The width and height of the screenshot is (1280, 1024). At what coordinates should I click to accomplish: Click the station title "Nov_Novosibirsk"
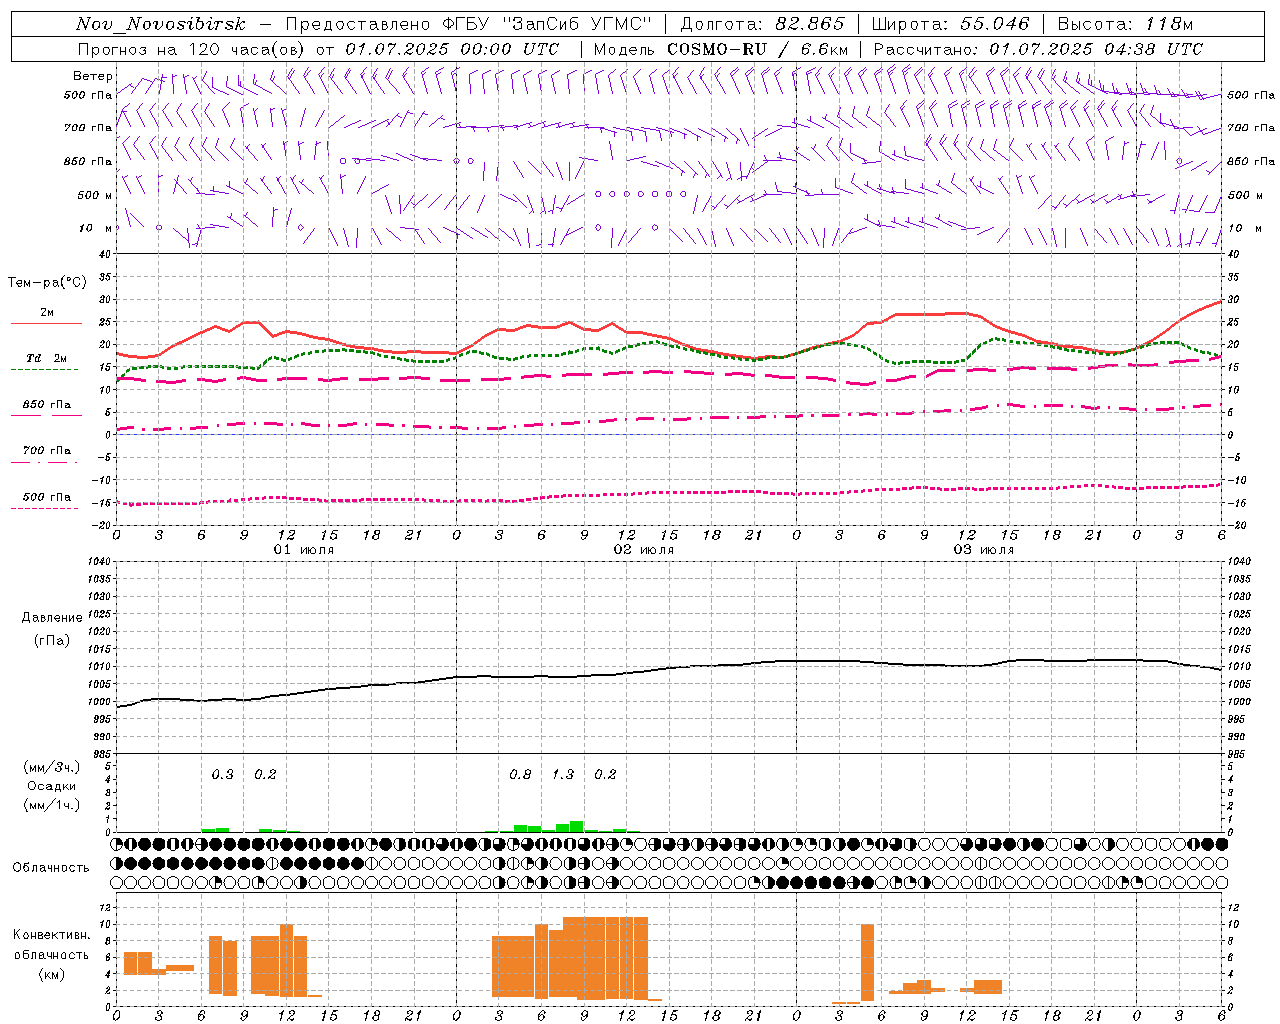click(161, 24)
